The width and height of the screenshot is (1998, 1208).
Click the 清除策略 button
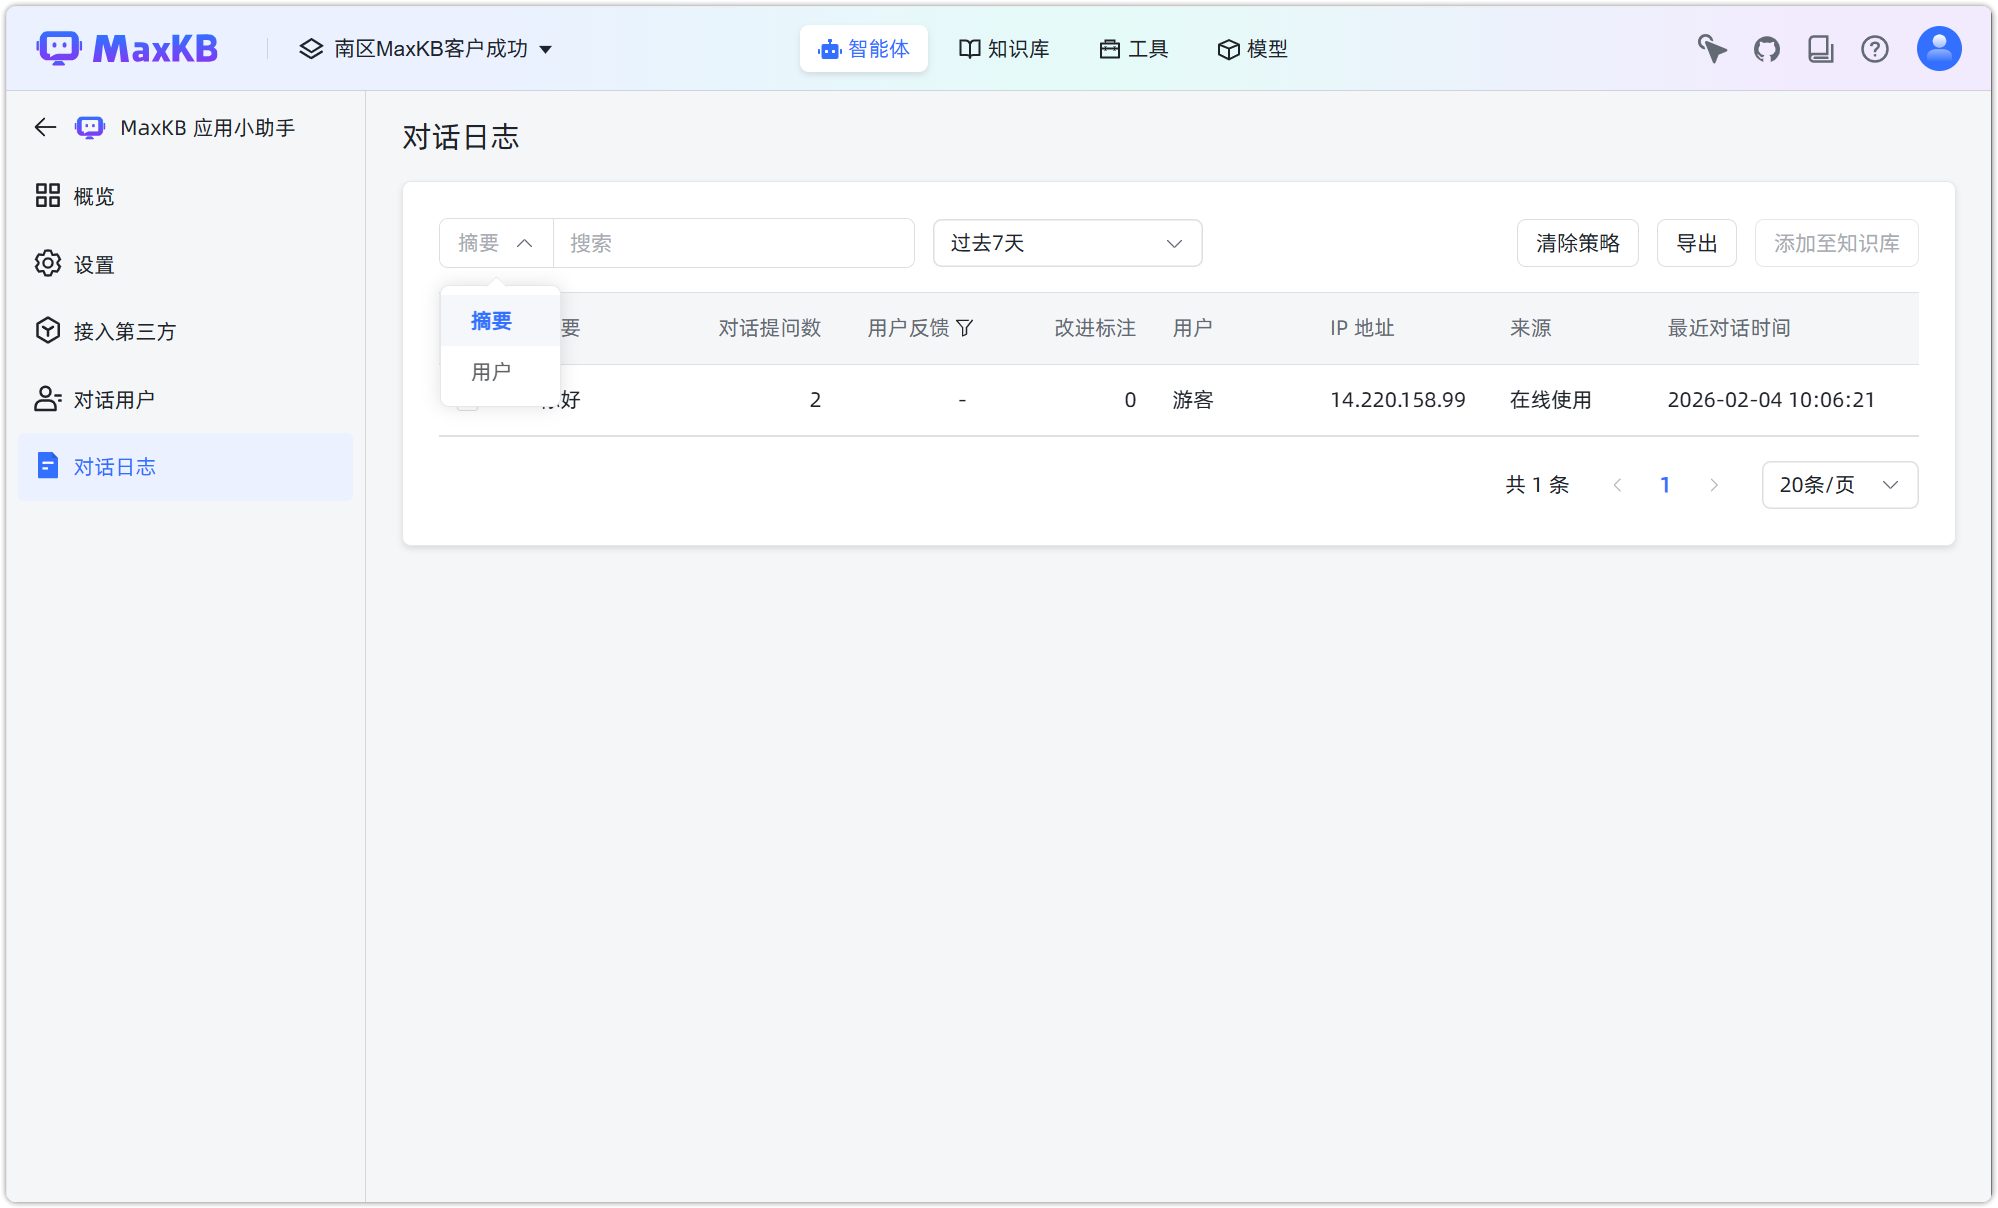coord(1578,243)
